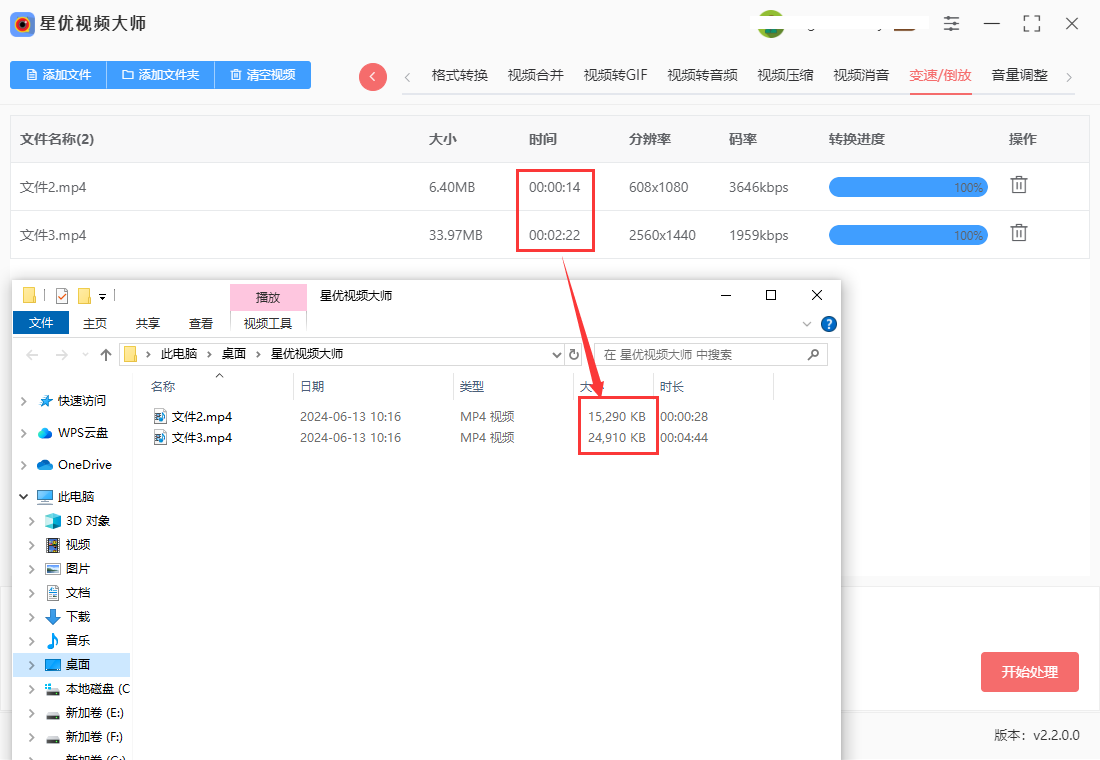The image size is (1100, 760).
Task: Delete 文件3.mp4 with its trash icon
Action: point(1019,233)
